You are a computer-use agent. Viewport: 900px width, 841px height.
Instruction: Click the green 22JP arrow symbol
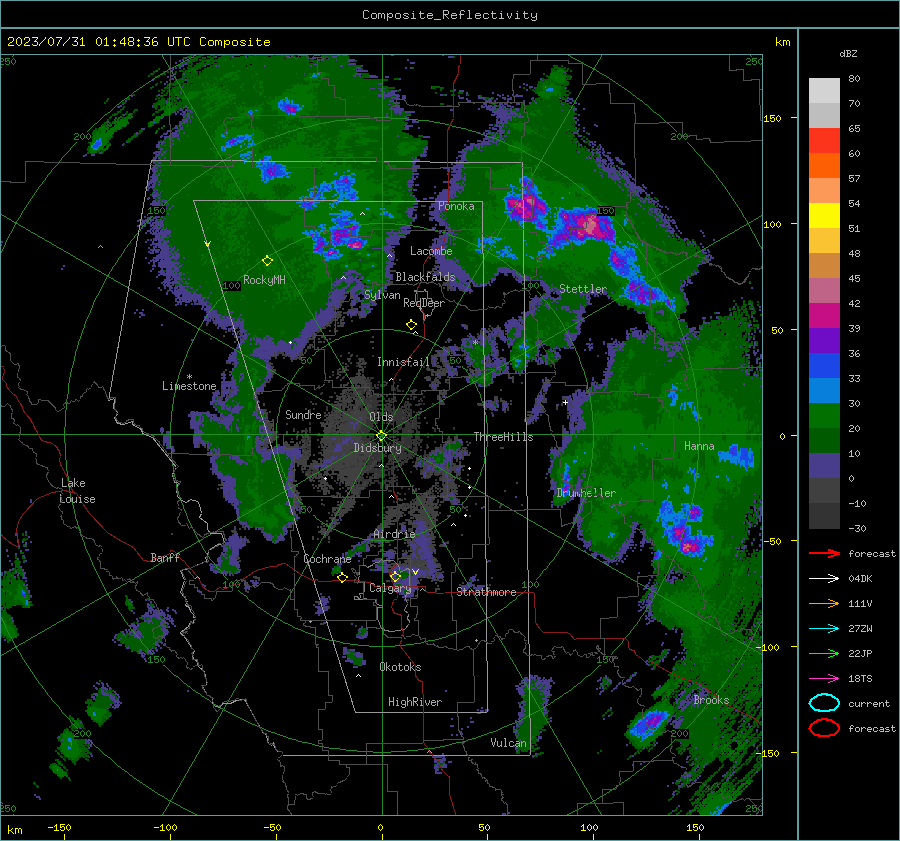(x=824, y=653)
